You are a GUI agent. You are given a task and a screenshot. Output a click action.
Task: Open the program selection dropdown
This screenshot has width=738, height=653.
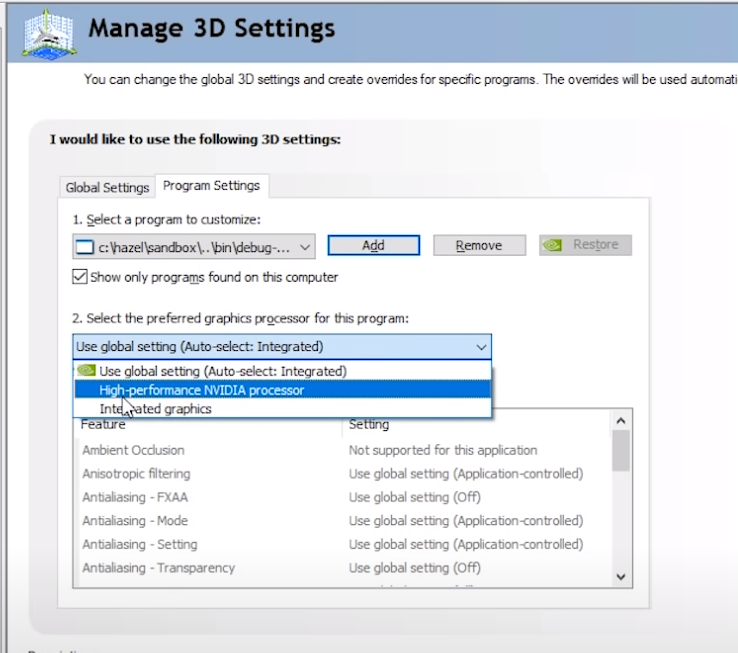194,247
